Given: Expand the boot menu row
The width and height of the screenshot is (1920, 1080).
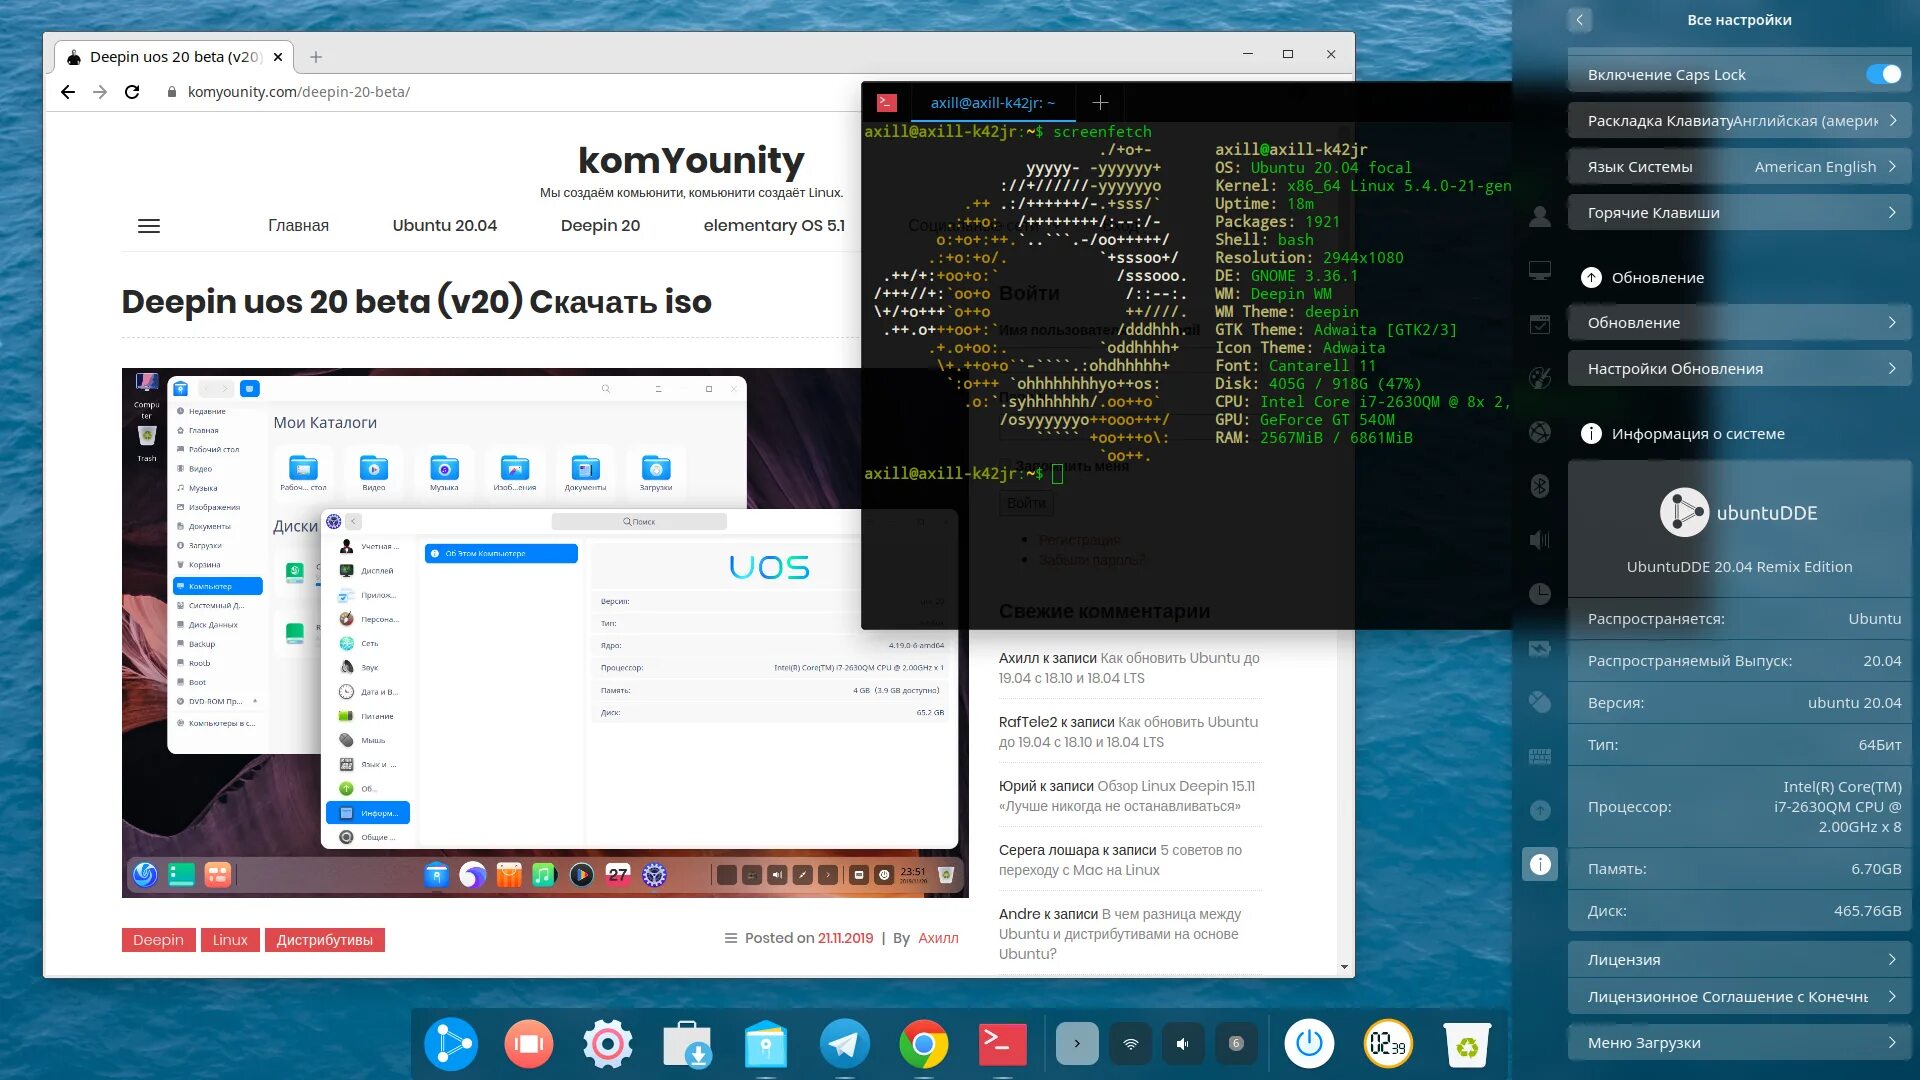Looking at the screenshot, I should coord(1739,1043).
